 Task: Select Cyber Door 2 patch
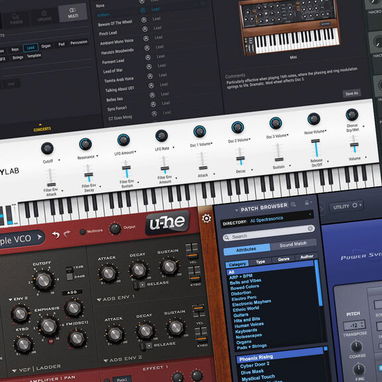click(x=254, y=365)
